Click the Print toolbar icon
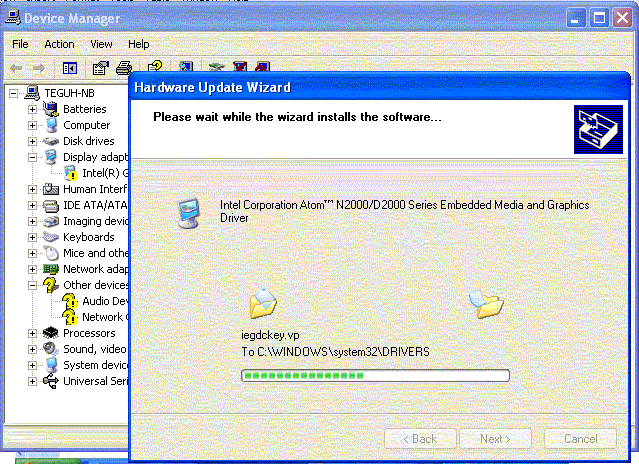This screenshot has height=464, width=639. (x=124, y=68)
